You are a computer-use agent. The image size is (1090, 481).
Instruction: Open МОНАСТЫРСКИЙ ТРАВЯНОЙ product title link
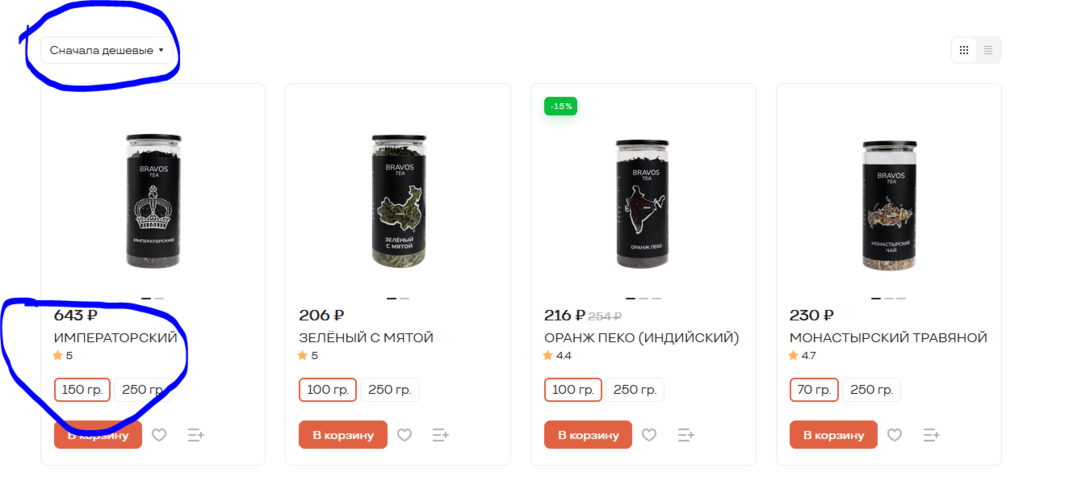[x=888, y=338]
